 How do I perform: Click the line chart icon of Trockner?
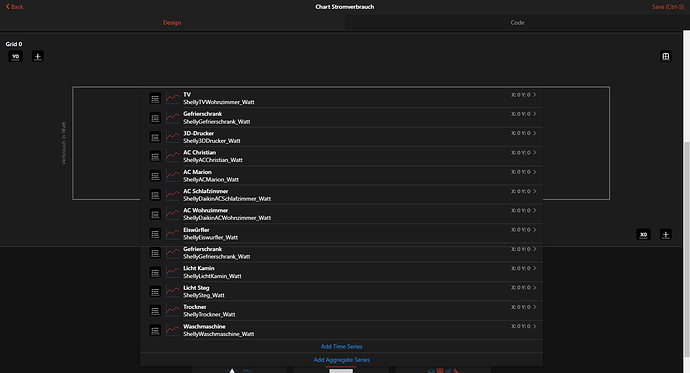(x=173, y=311)
